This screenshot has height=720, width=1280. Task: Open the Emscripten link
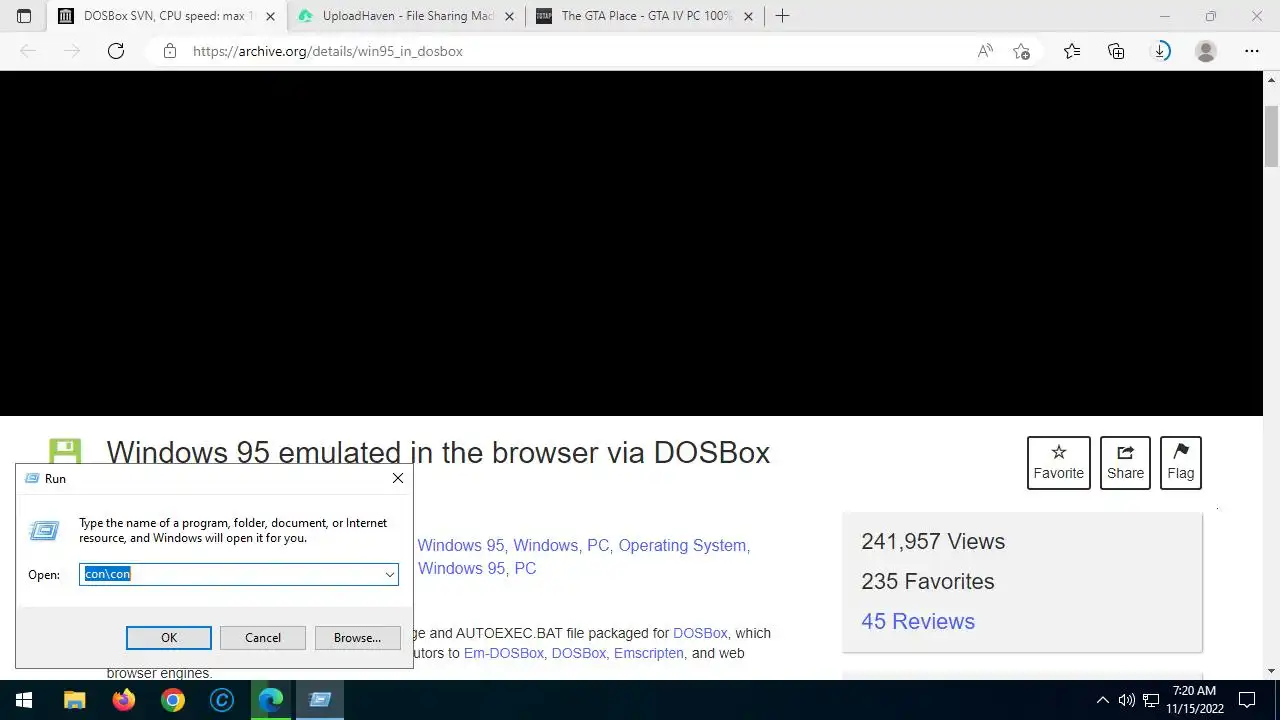coord(649,653)
